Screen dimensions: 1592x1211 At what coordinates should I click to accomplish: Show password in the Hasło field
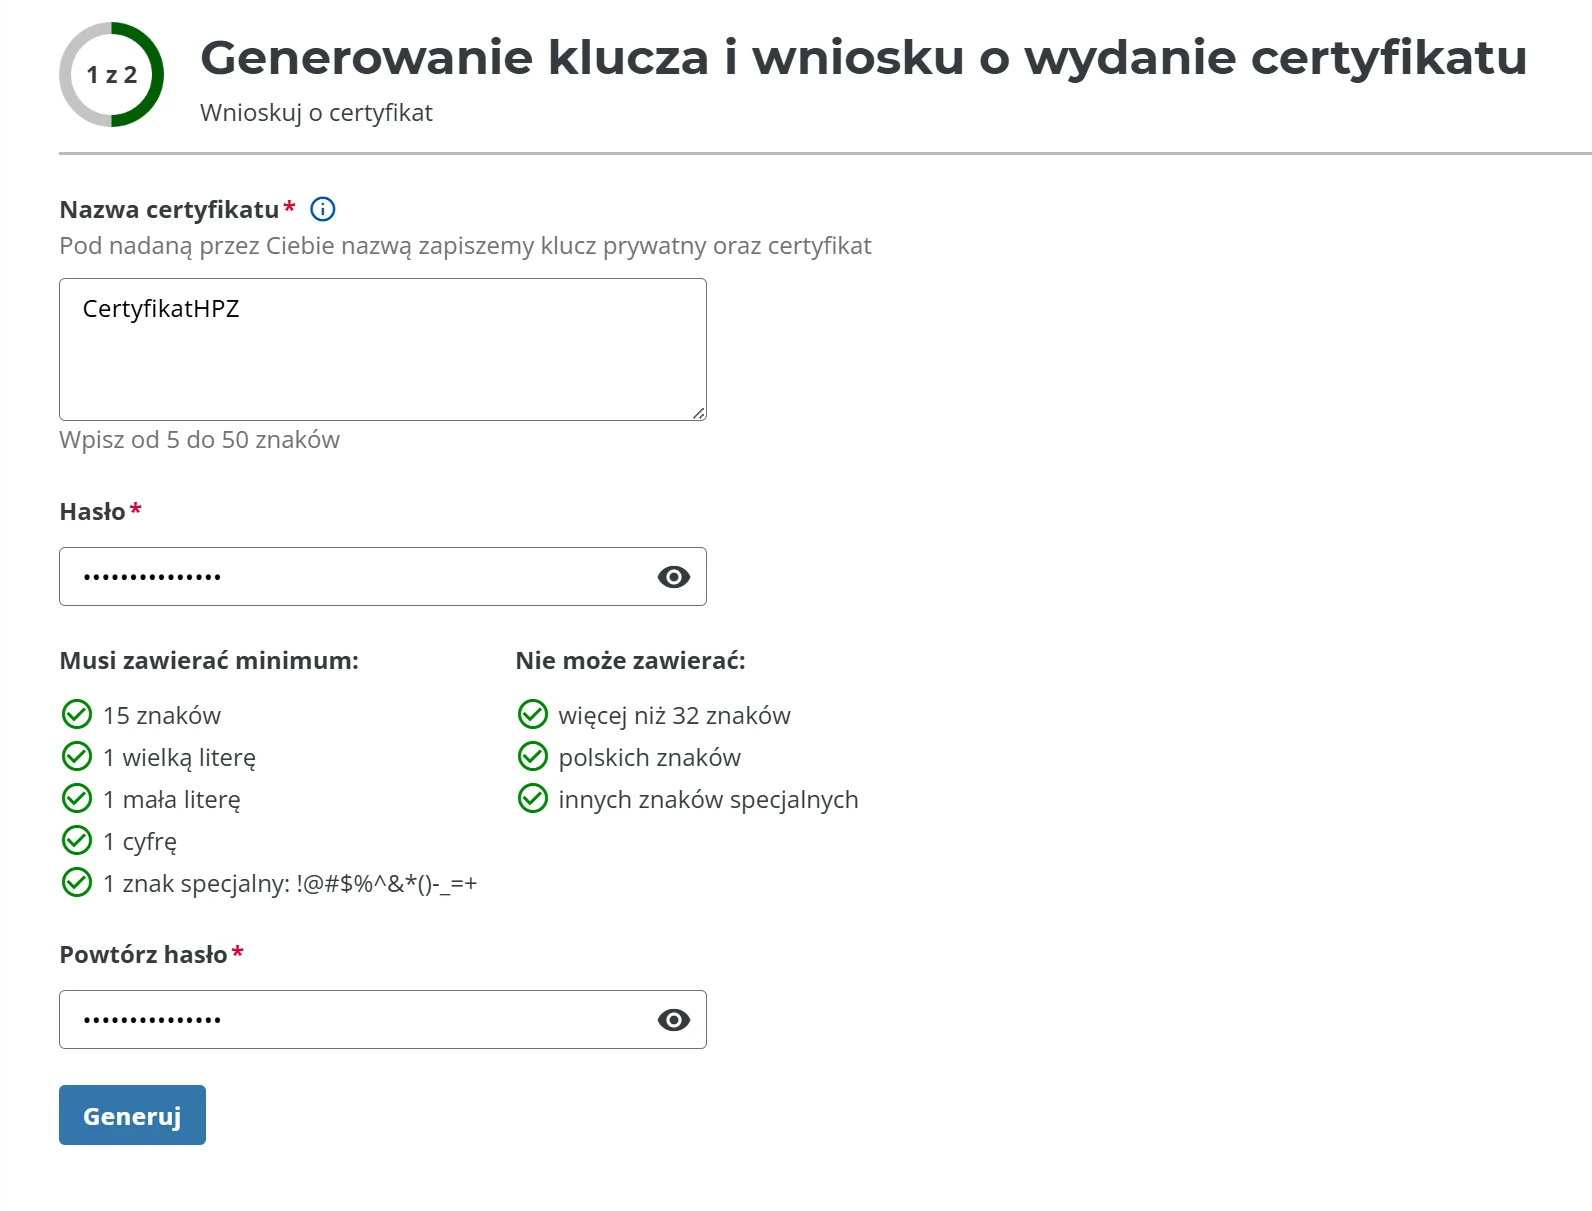674,577
